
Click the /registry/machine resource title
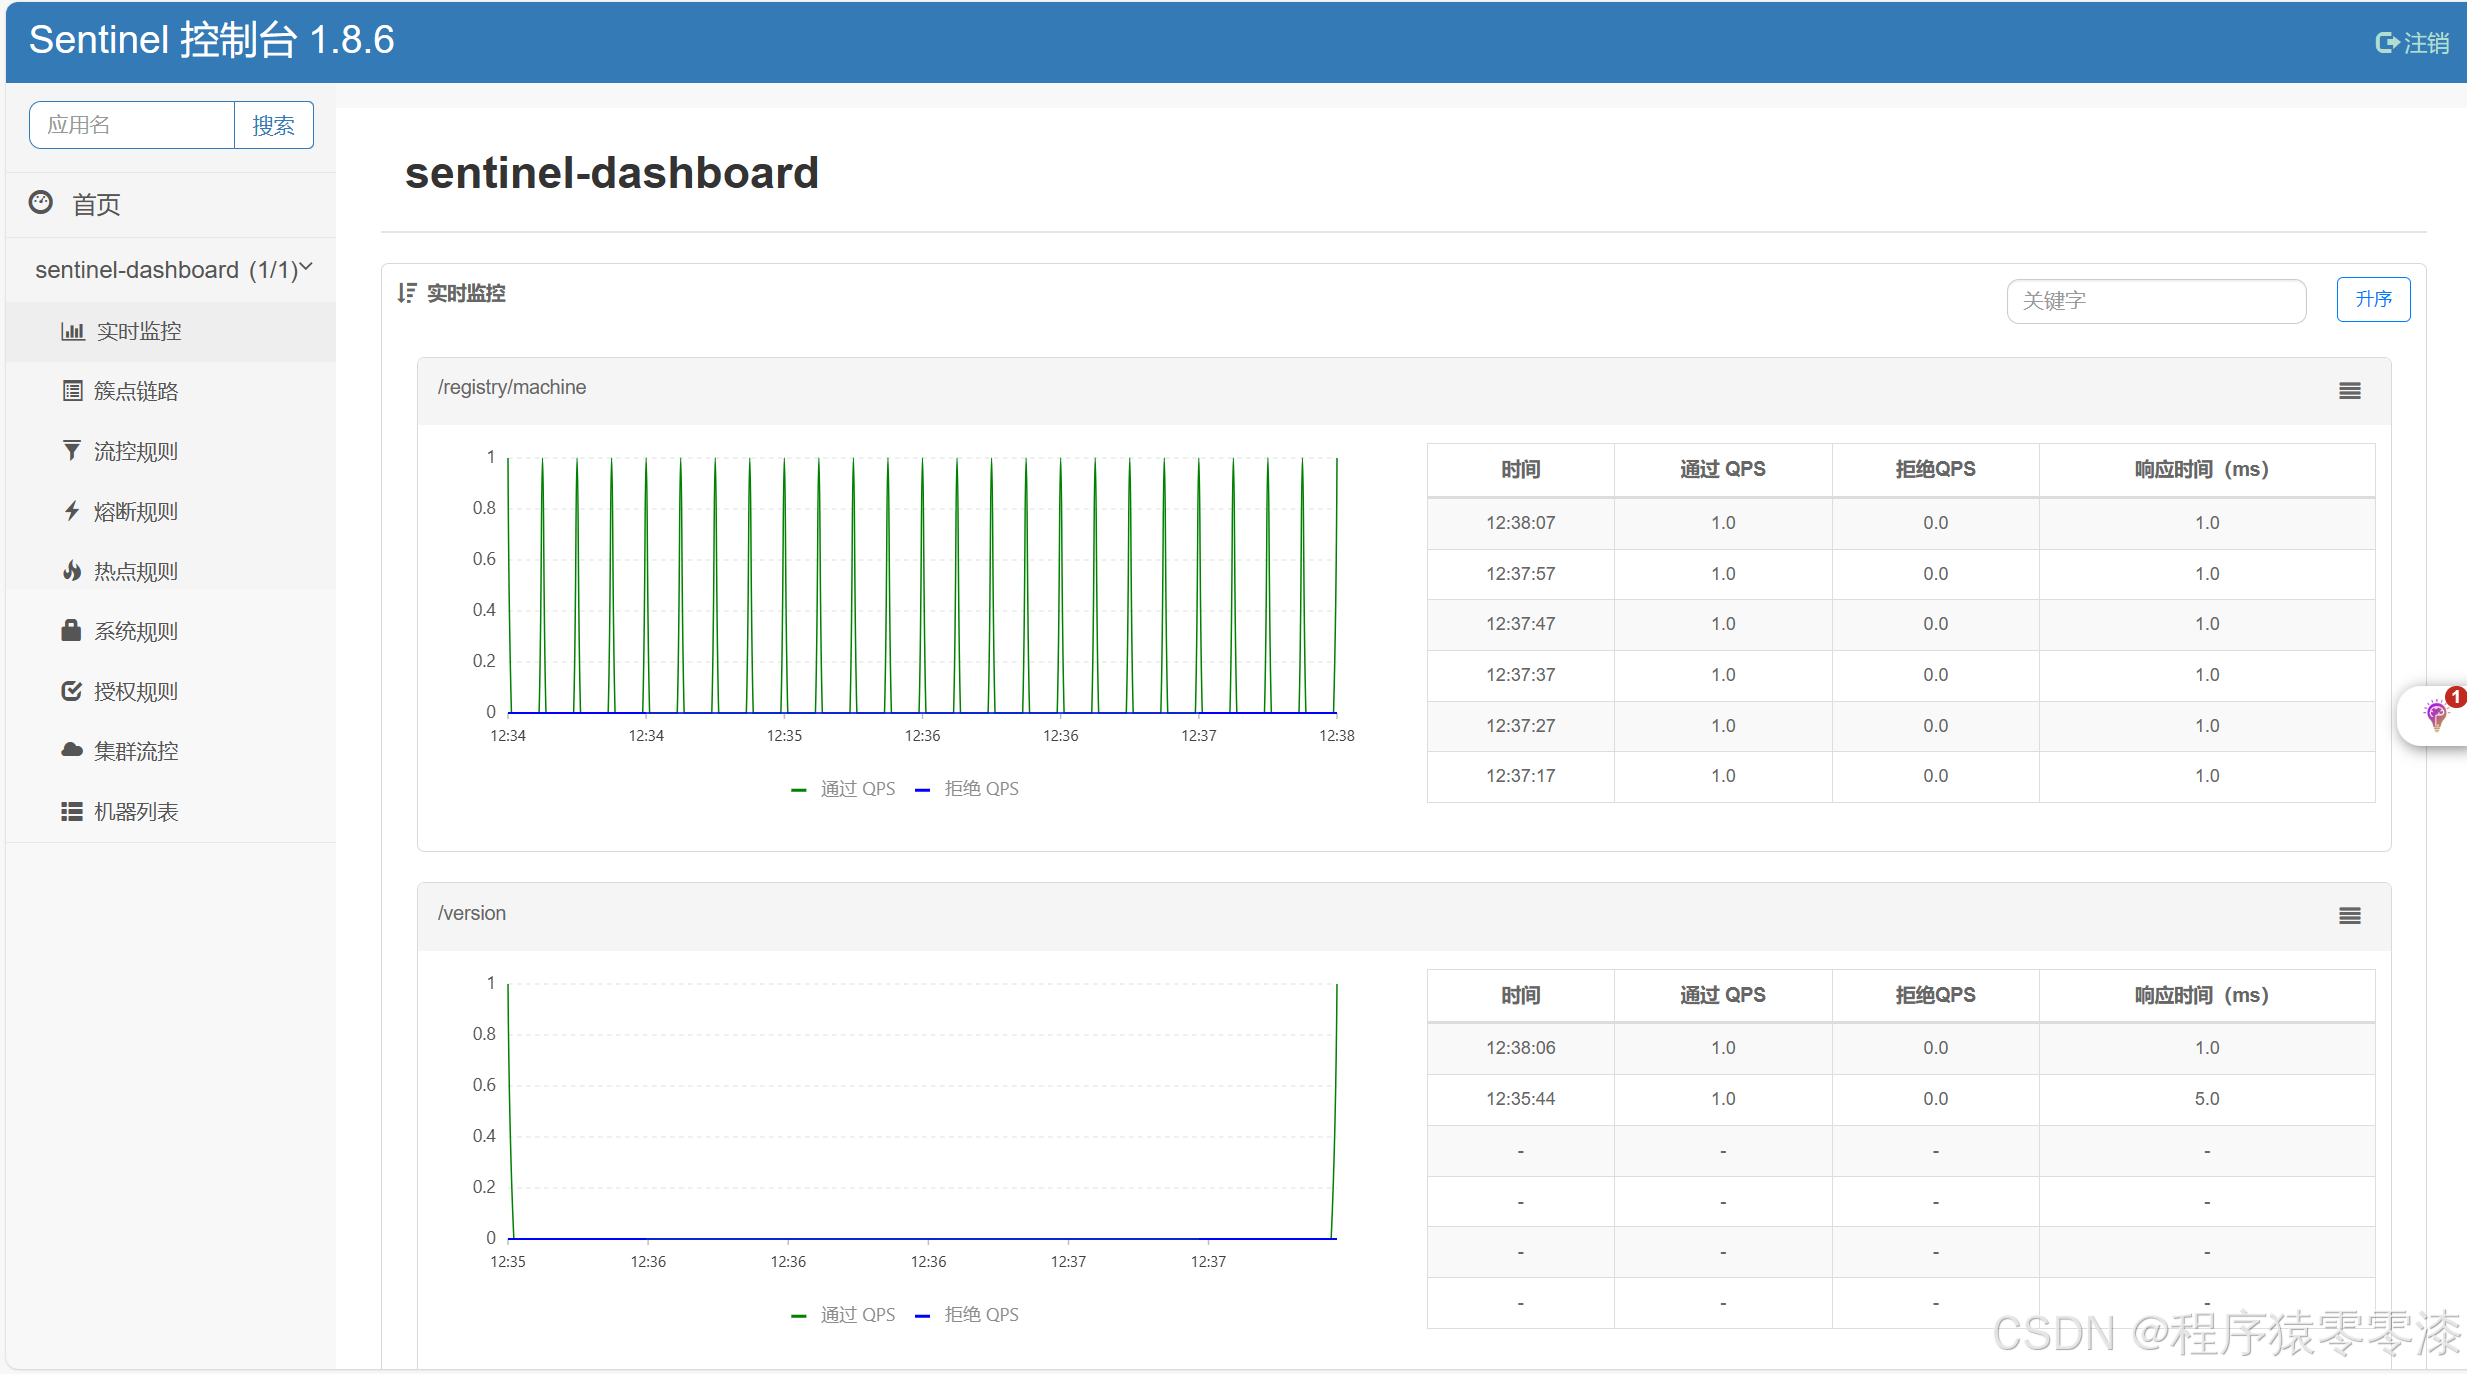click(x=512, y=388)
